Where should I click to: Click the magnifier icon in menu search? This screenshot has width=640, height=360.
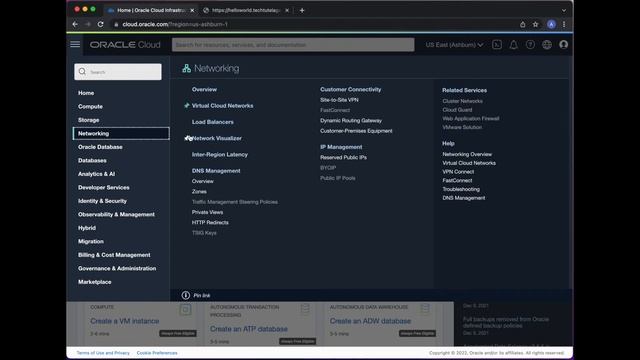click(x=82, y=71)
